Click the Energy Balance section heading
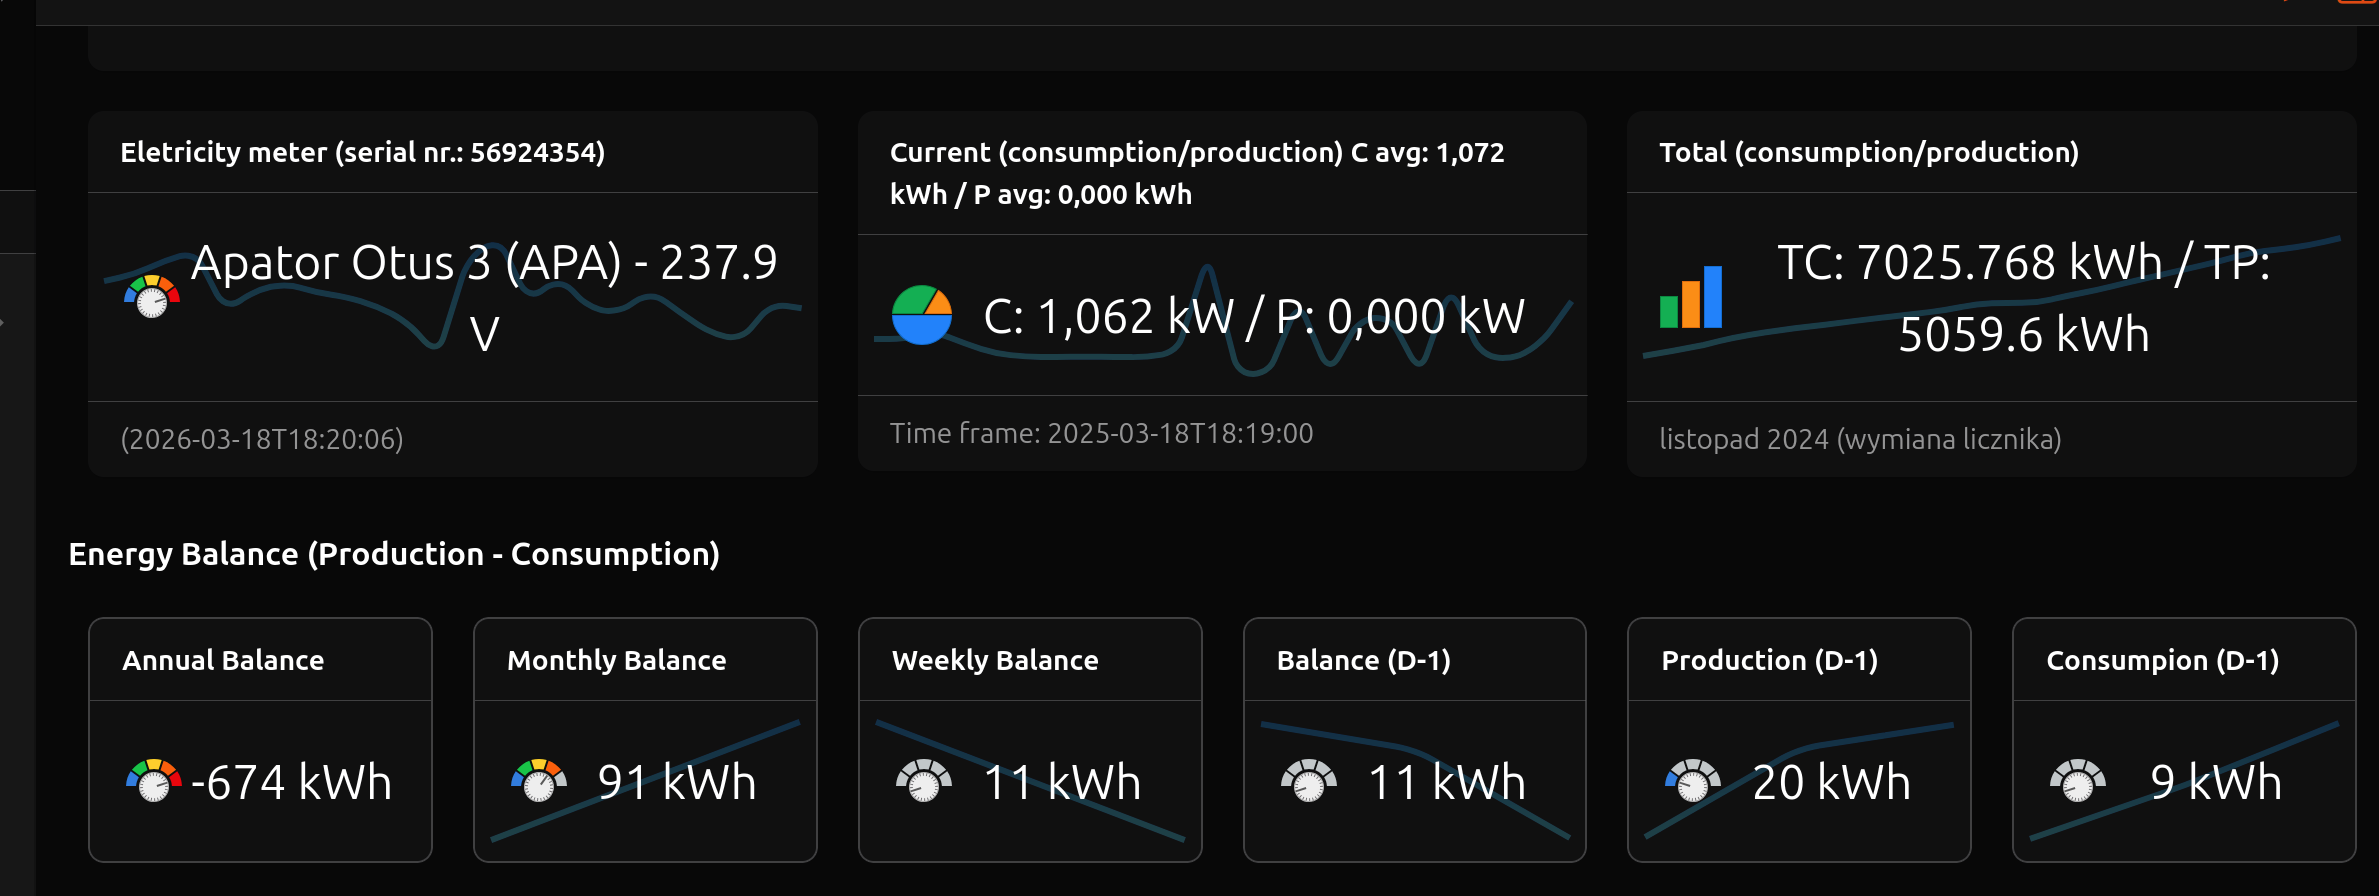2379x896 pixels. tap(394, 554)
